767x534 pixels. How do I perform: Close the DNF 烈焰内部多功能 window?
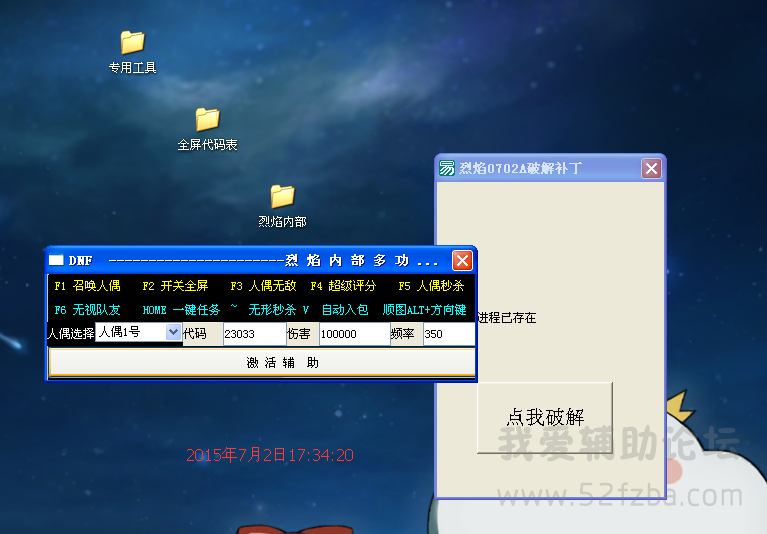[x=462, y=260]
